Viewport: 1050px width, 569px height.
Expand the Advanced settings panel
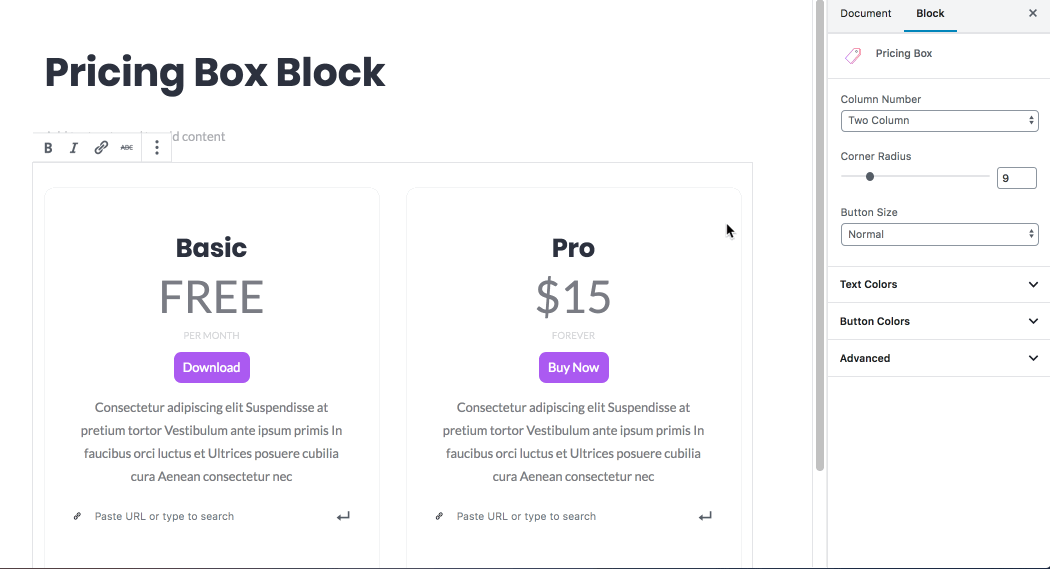click(939, 358)
